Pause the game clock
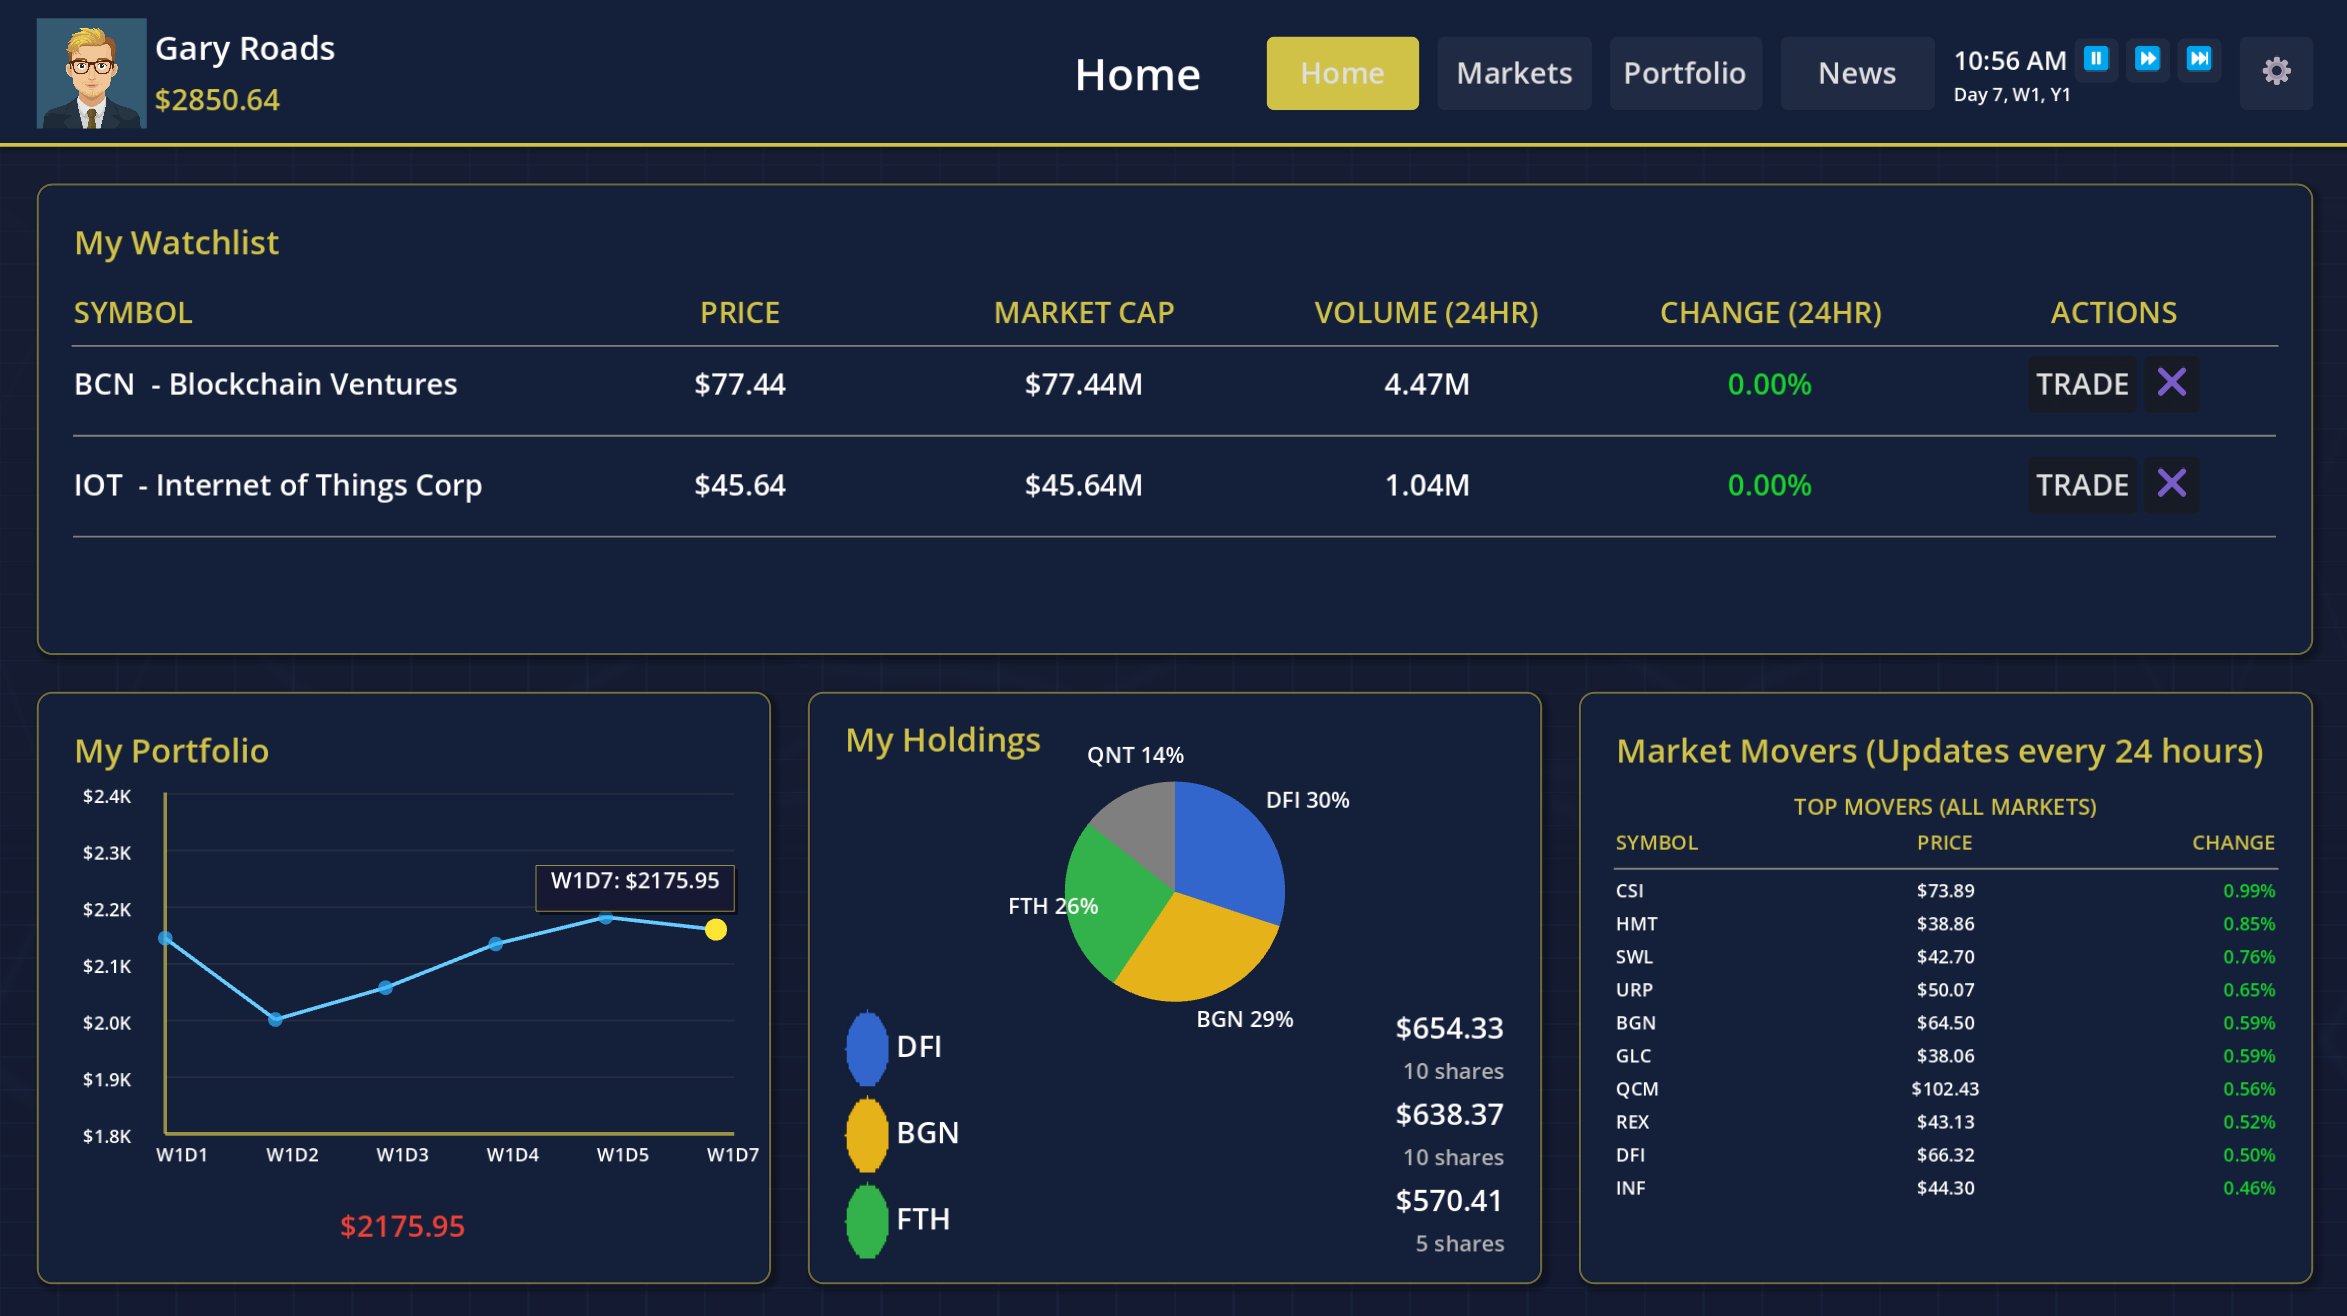This screenshot has width=2347, height=1316. [x=2096, y=59]
